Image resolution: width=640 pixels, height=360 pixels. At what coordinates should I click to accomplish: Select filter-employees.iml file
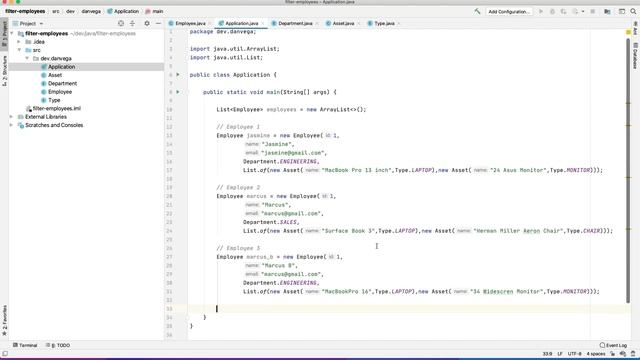click(x=56, y=108)
